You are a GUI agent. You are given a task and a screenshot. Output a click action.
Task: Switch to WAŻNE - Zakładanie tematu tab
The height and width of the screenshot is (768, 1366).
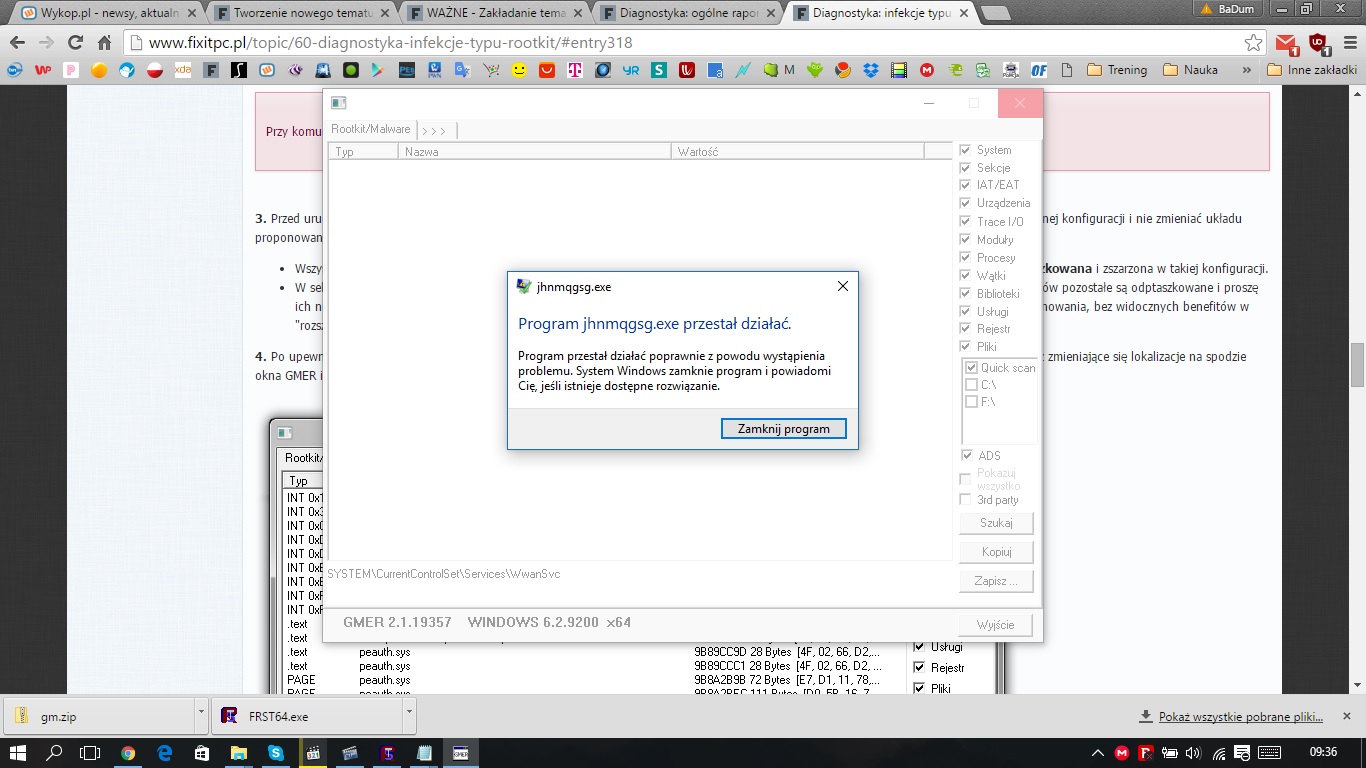click(x=494, y=14)
